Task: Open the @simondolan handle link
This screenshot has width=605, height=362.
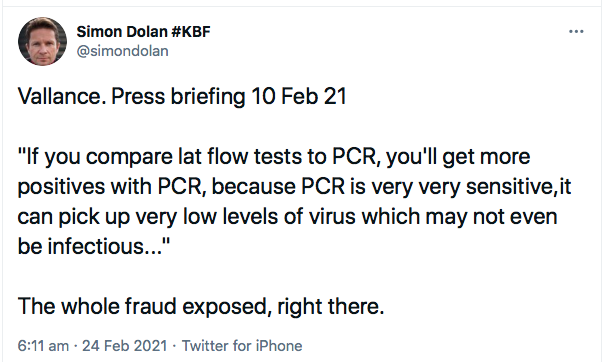Action: (x=122, y=51)
